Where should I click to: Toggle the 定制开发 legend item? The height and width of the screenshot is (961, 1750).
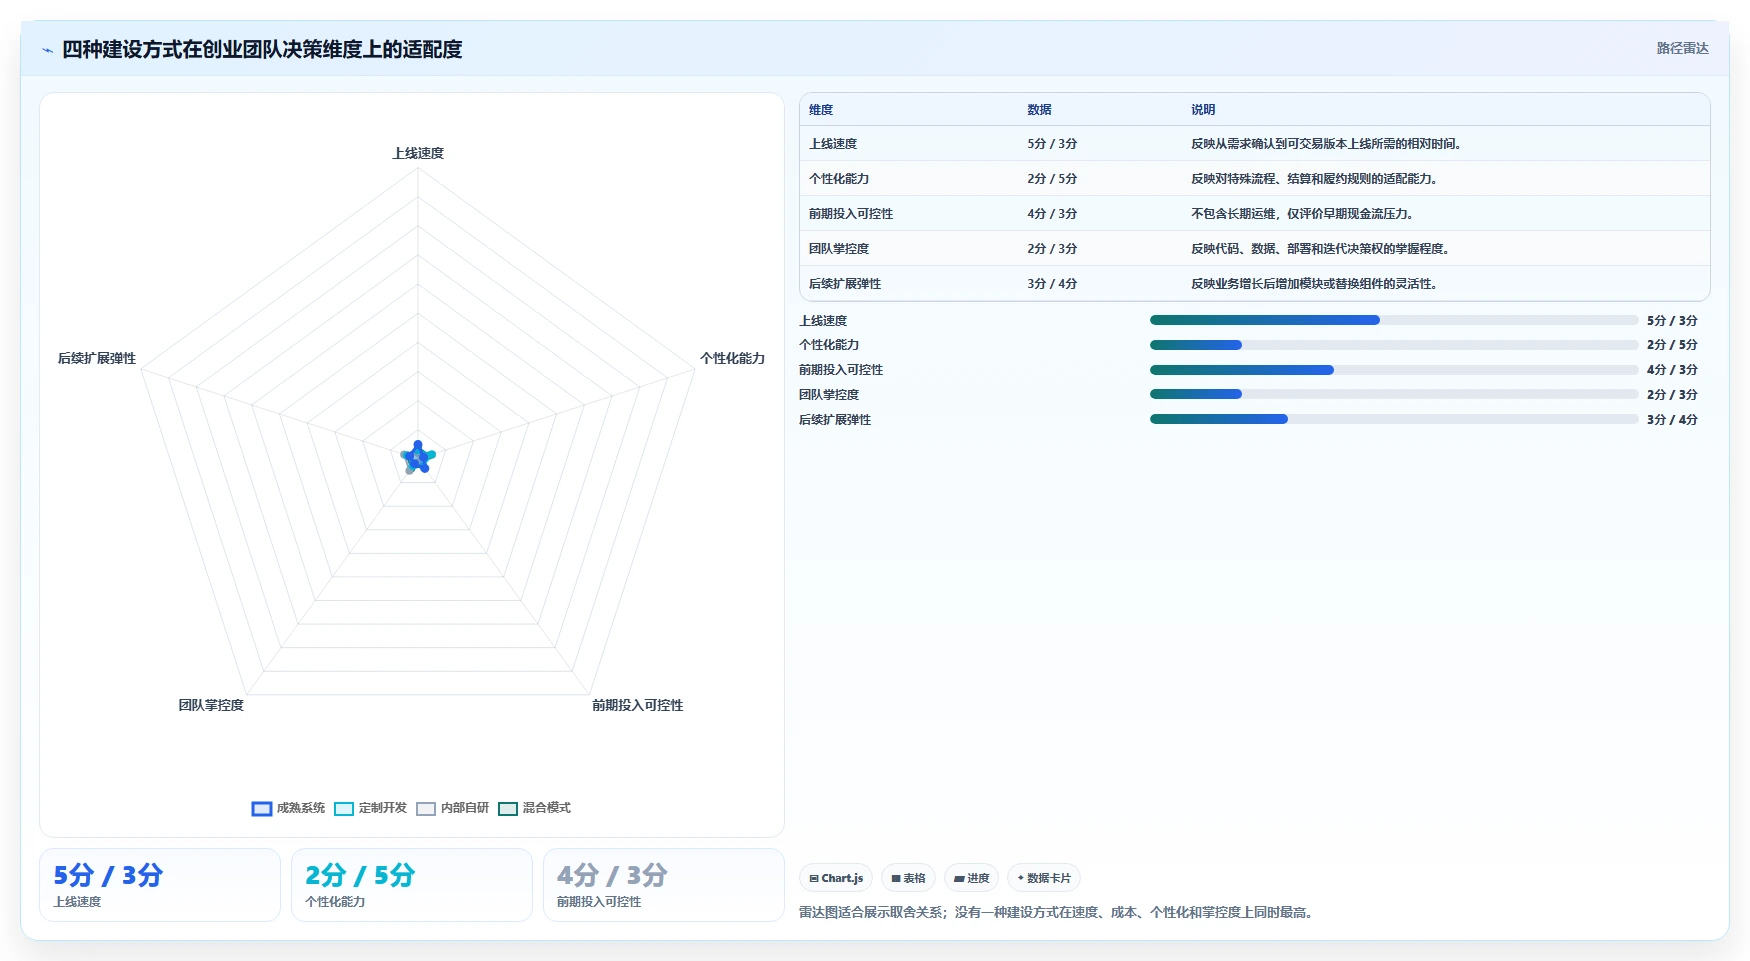370,808
